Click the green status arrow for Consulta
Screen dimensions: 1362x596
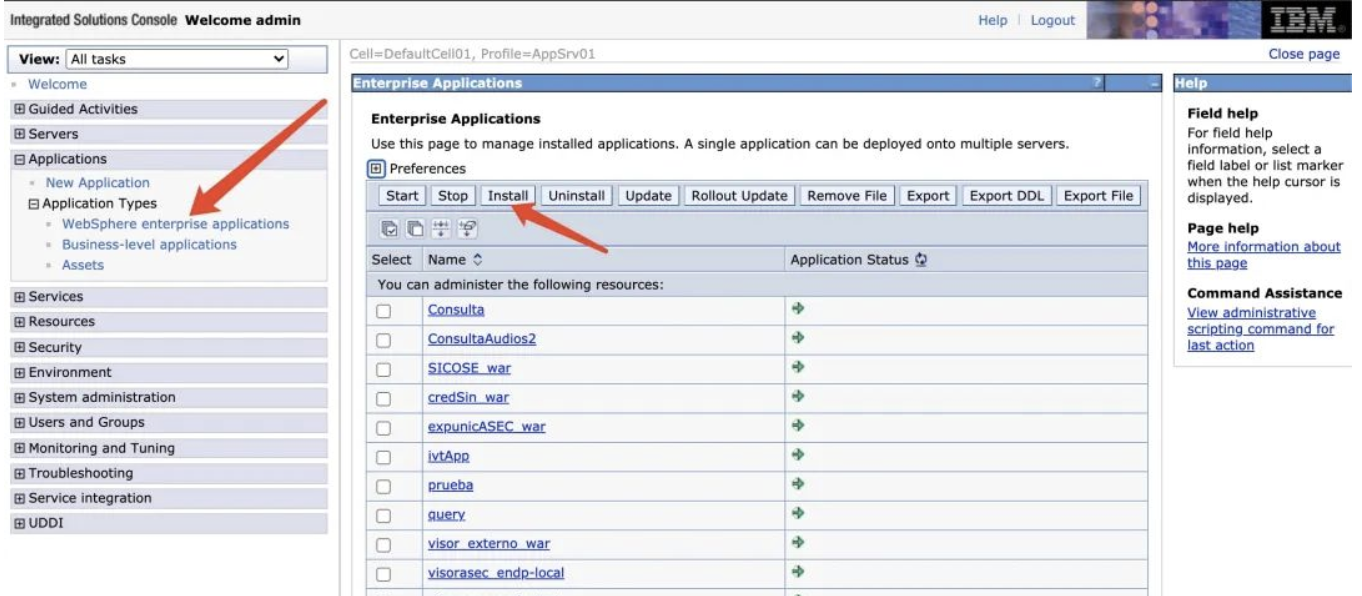(x=797, y=309)
